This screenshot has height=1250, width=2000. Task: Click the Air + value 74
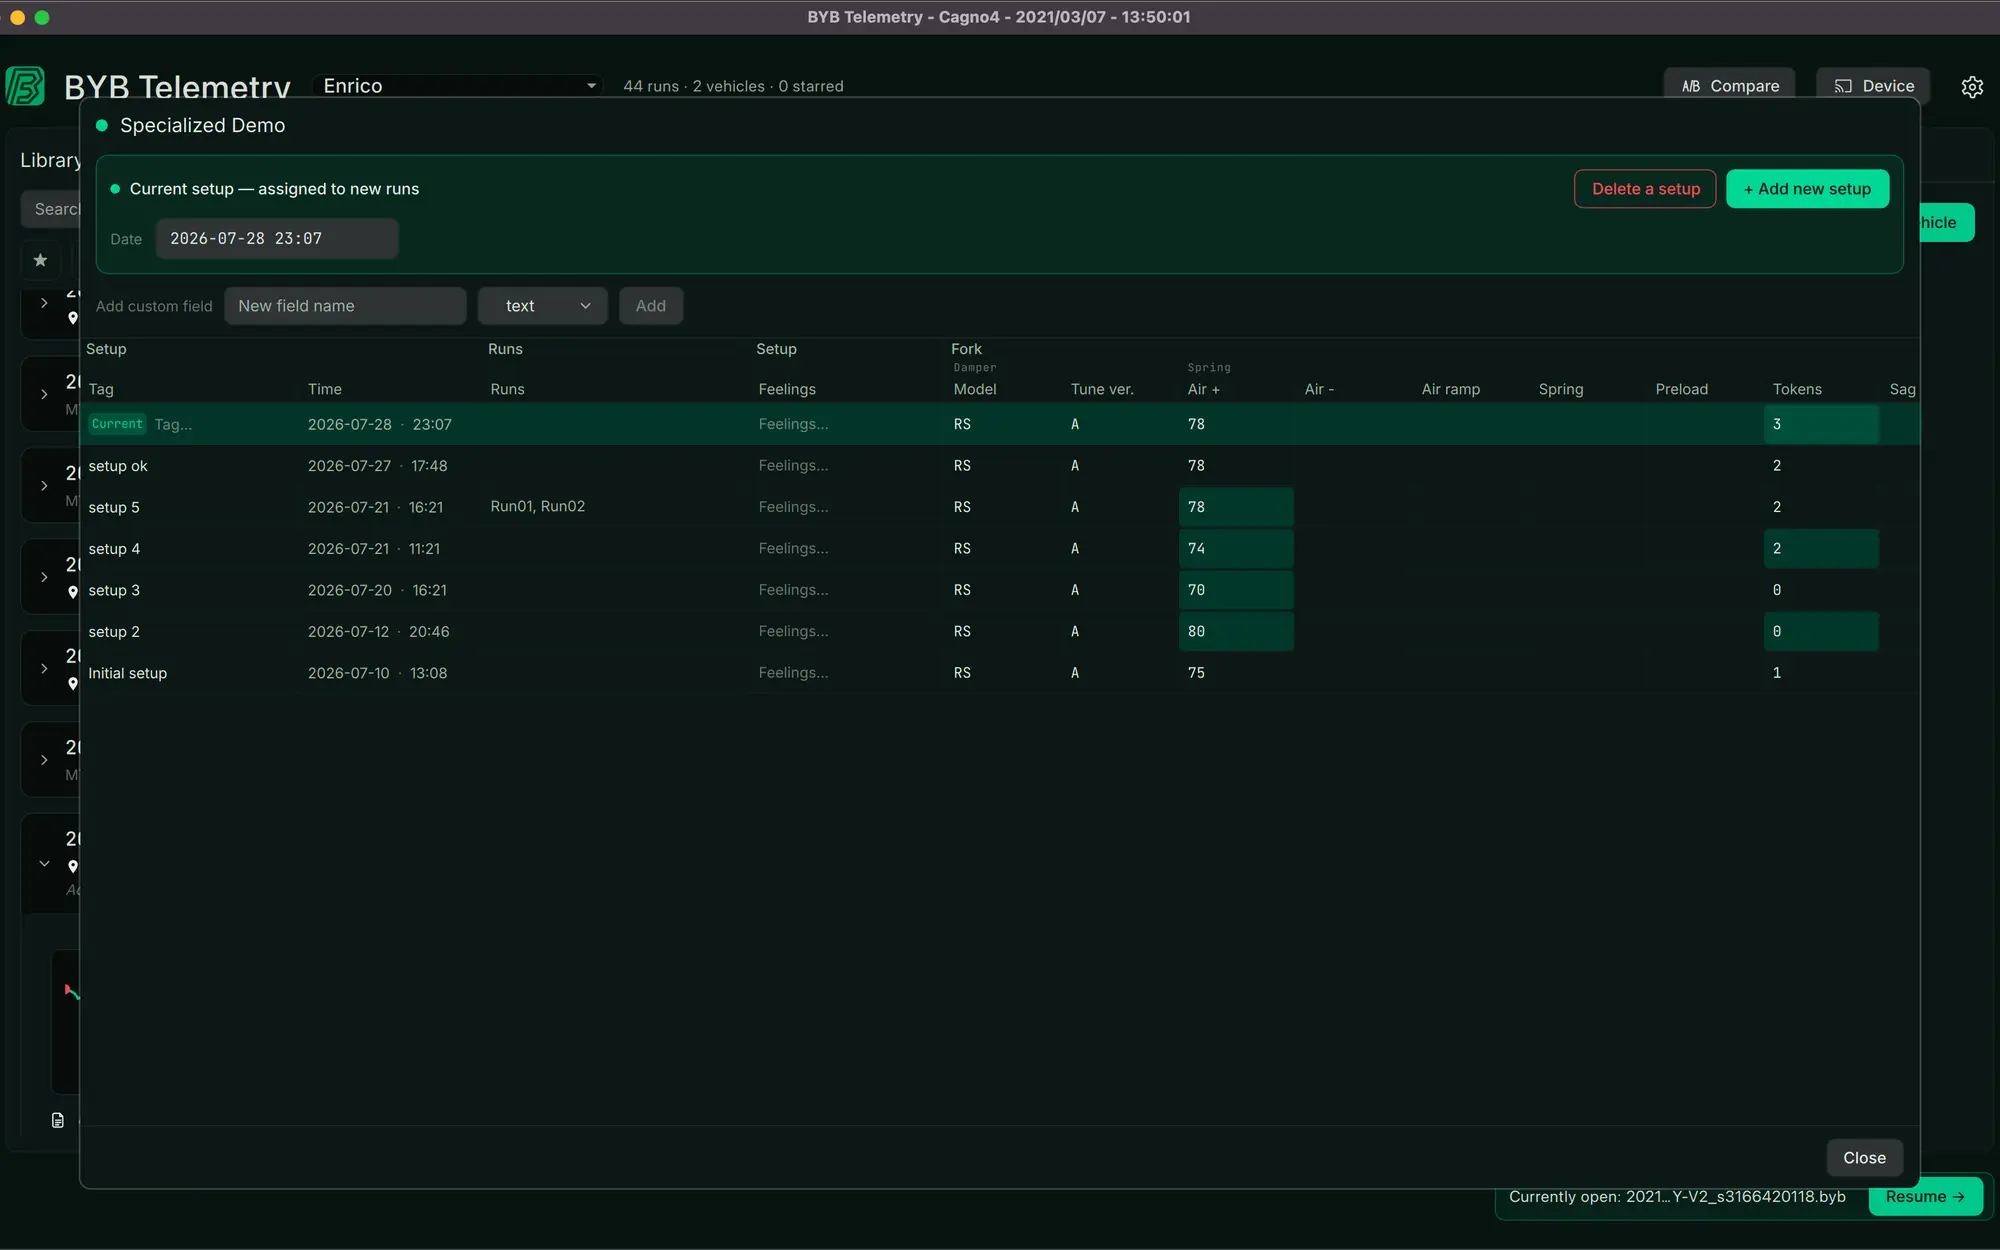1236,549
